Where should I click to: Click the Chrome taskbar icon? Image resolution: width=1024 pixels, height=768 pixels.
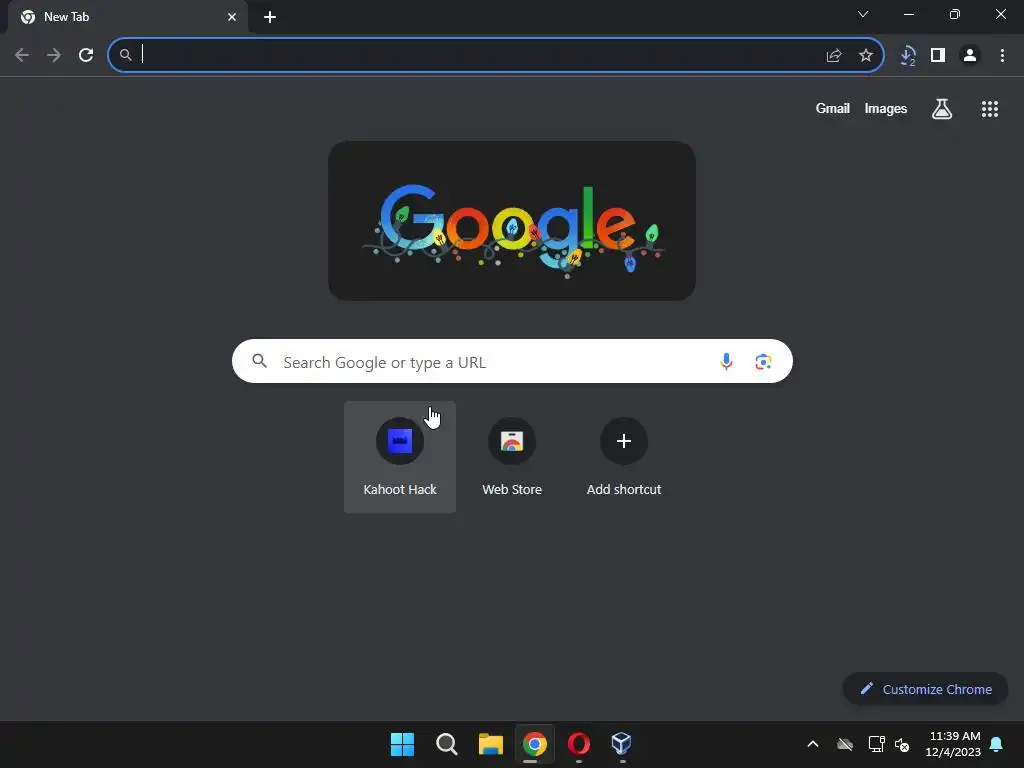coord(535,744)
